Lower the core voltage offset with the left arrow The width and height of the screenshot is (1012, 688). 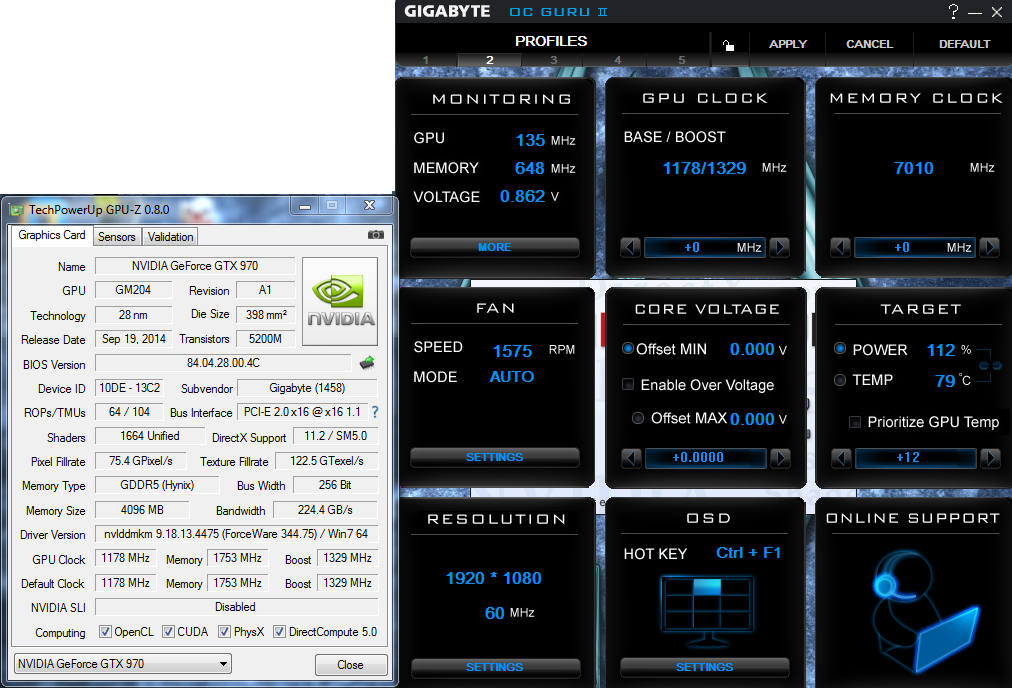[631, 458]
